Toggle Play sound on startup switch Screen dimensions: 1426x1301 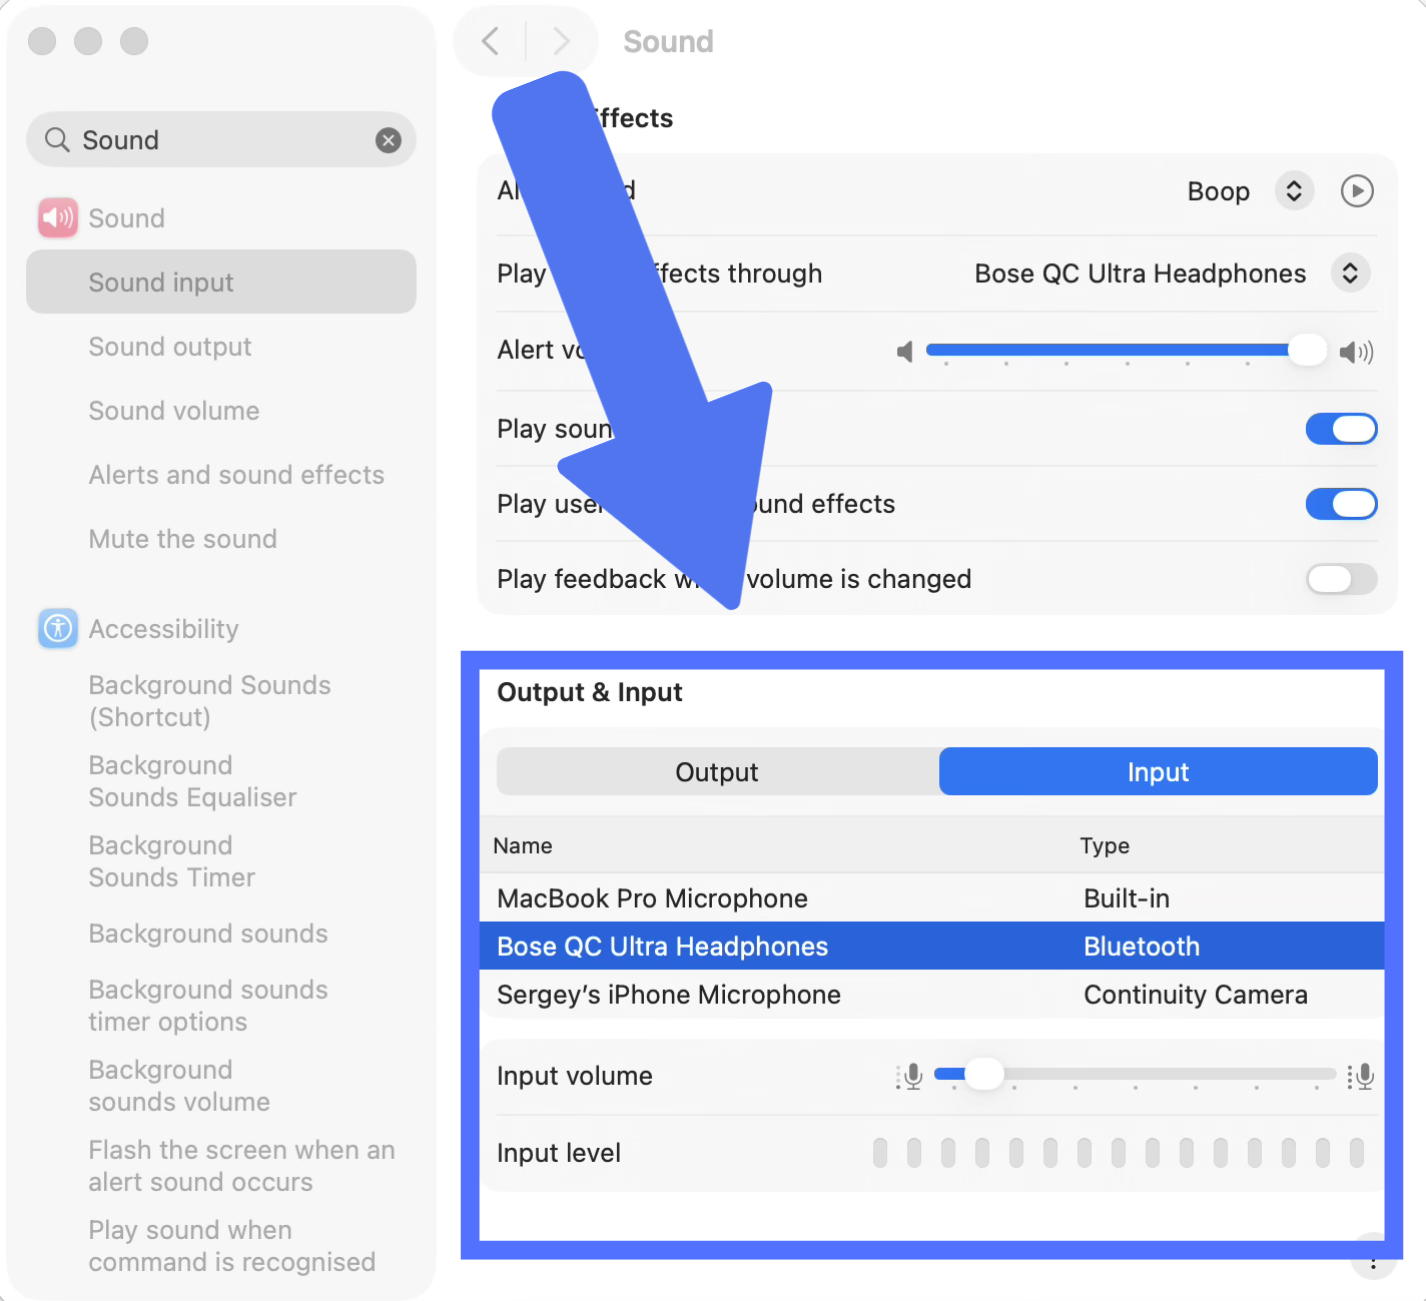point(1341,429)
